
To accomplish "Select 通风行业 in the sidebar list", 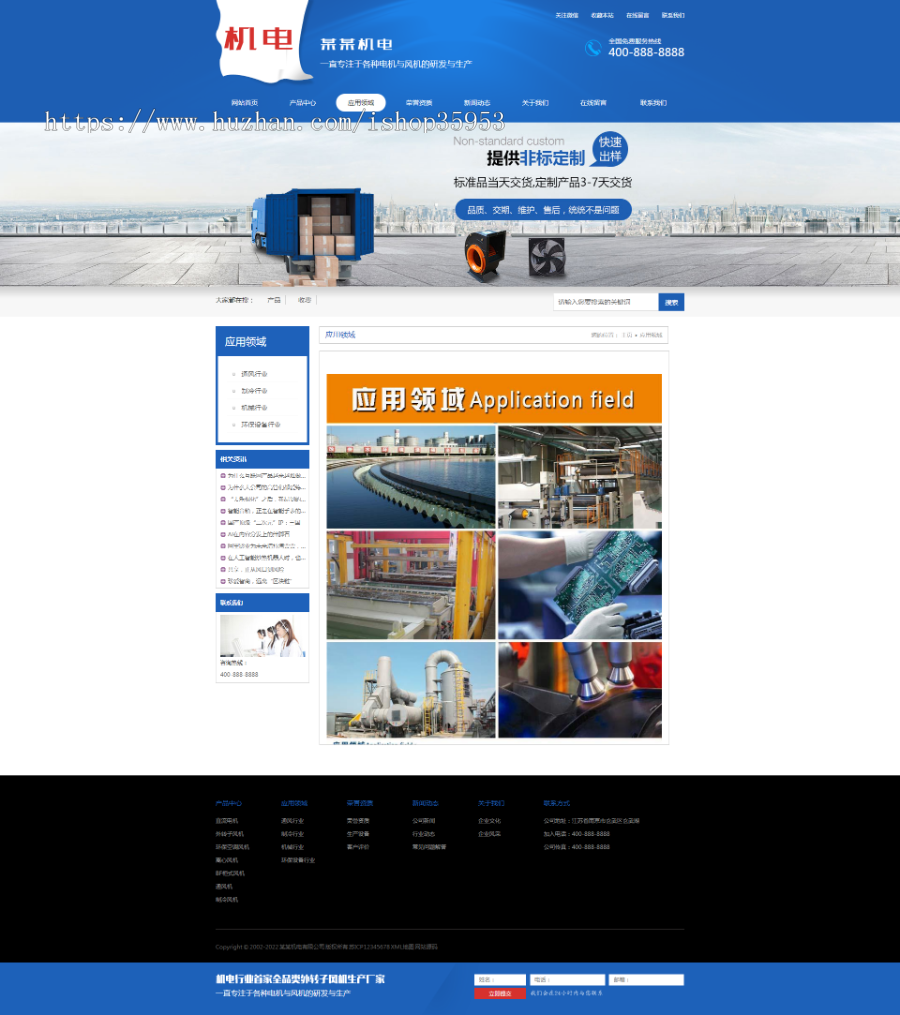I will (x=254, y=374).
